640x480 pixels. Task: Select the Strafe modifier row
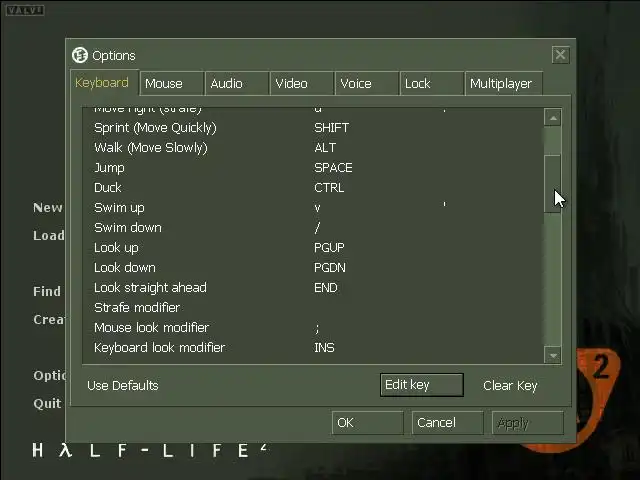pos(313,308)
